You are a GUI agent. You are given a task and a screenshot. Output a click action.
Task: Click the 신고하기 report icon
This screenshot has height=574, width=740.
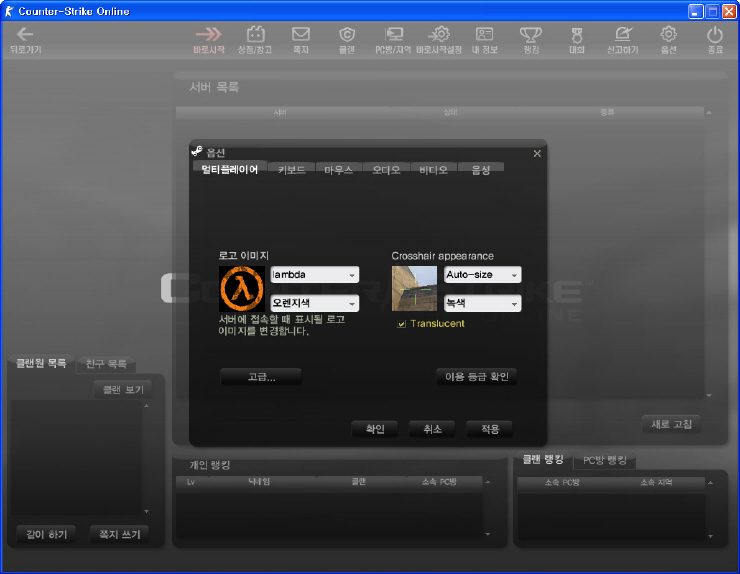click(623, 34)
